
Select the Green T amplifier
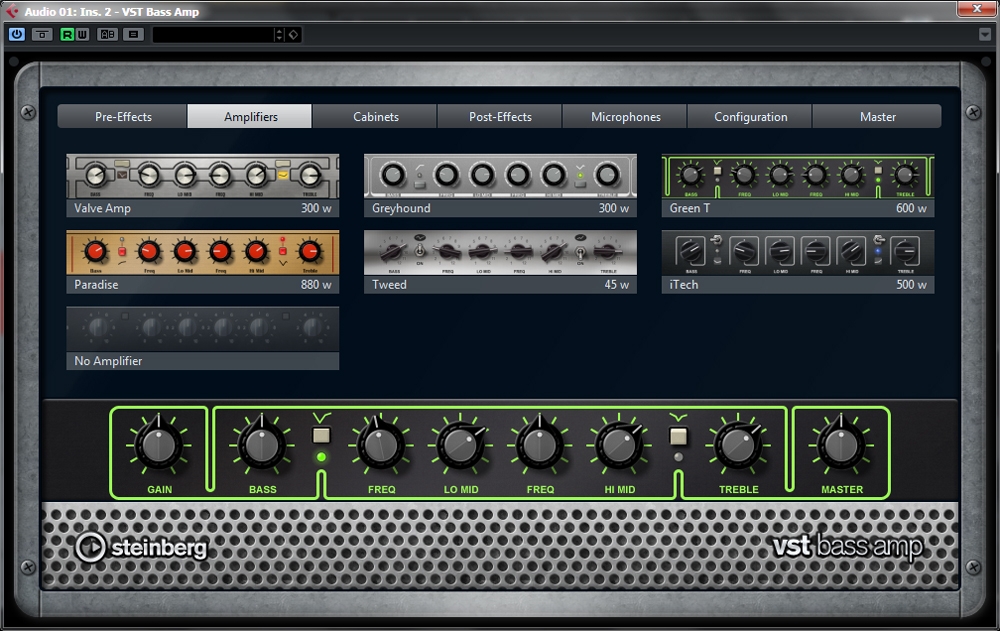pos(798,185)
